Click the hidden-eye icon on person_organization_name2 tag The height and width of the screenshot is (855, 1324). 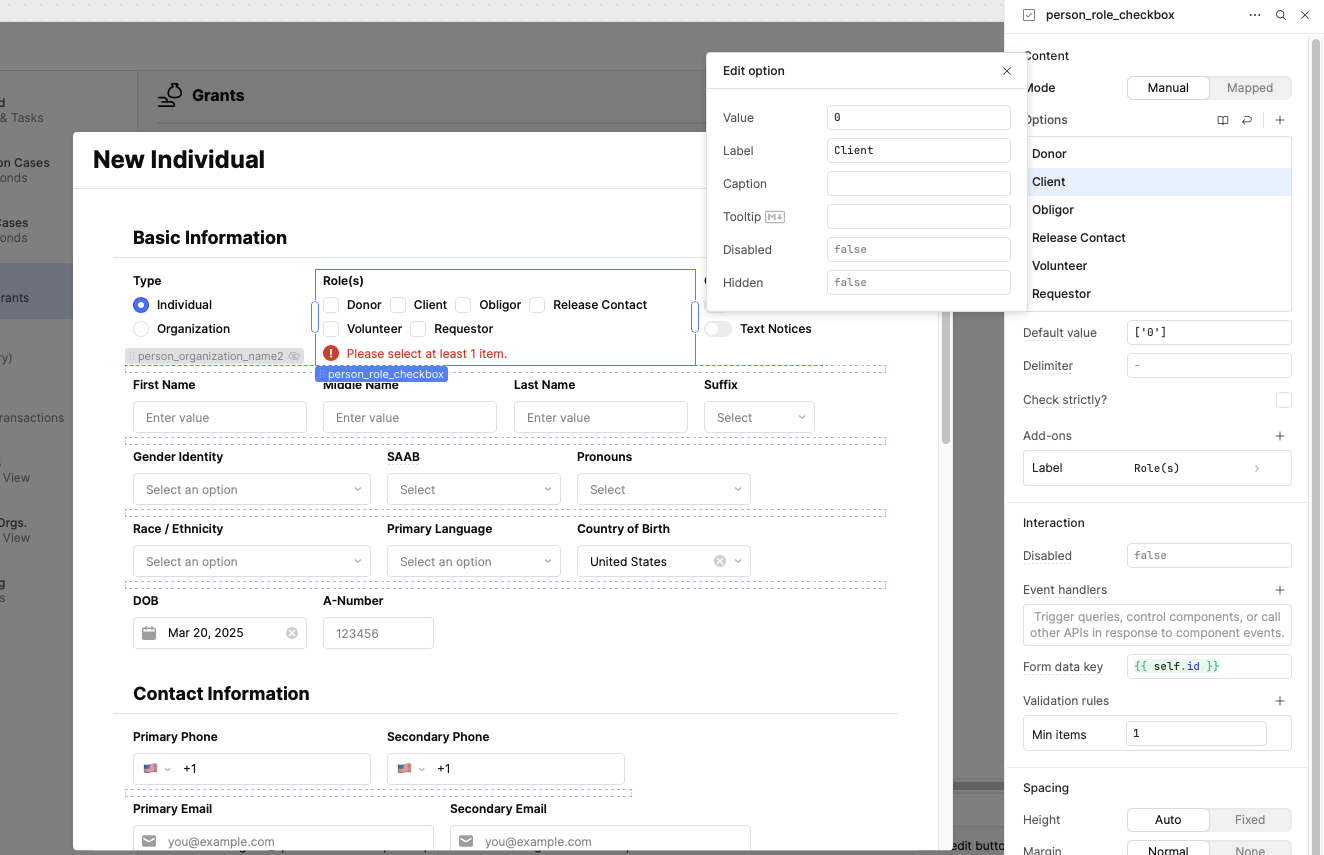point(294,356)
